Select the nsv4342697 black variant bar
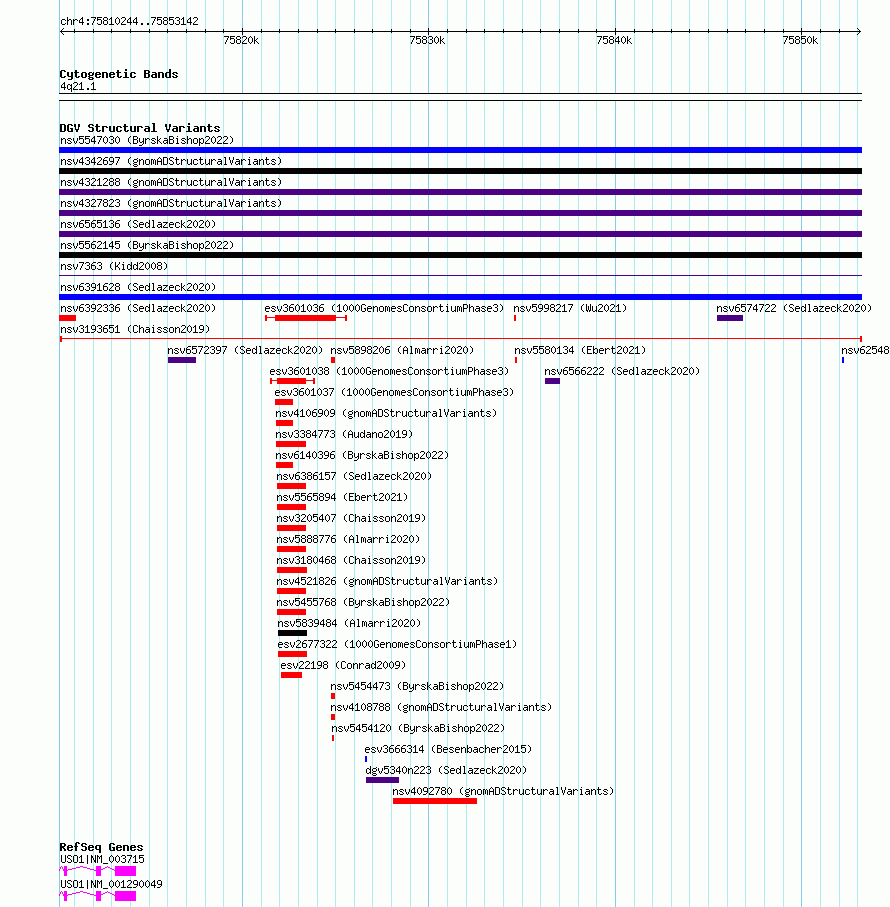 tap(460, 171)
